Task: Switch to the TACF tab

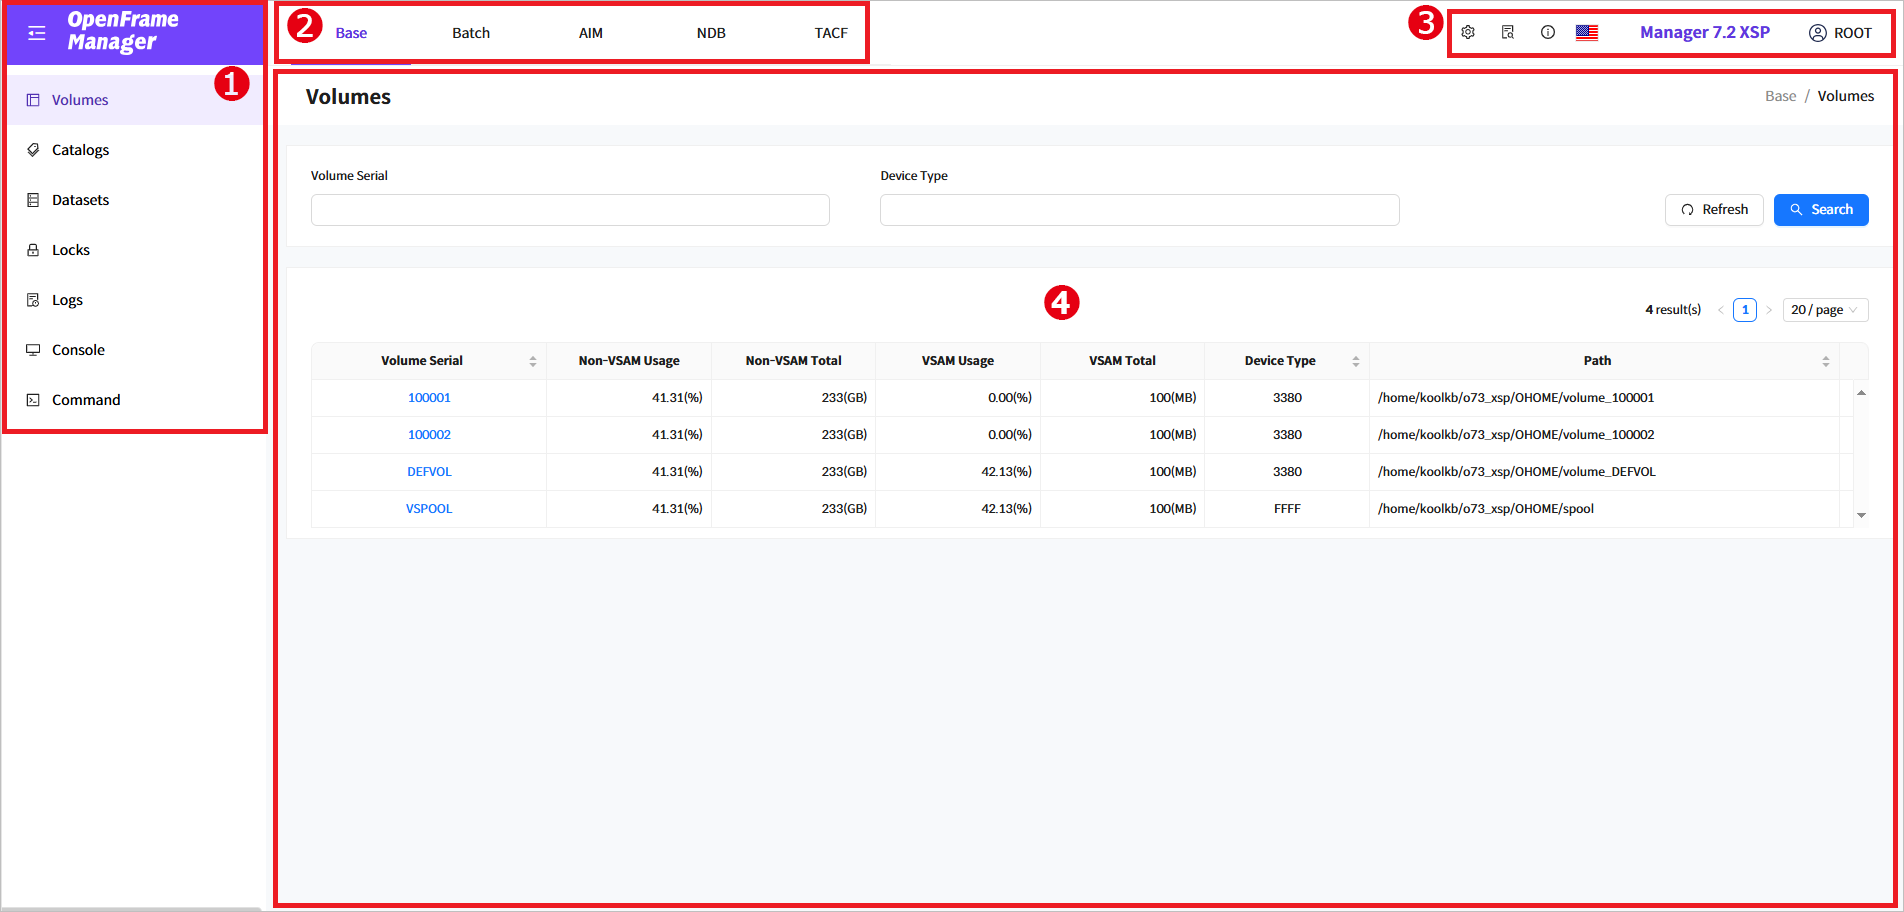Action: 831,33
